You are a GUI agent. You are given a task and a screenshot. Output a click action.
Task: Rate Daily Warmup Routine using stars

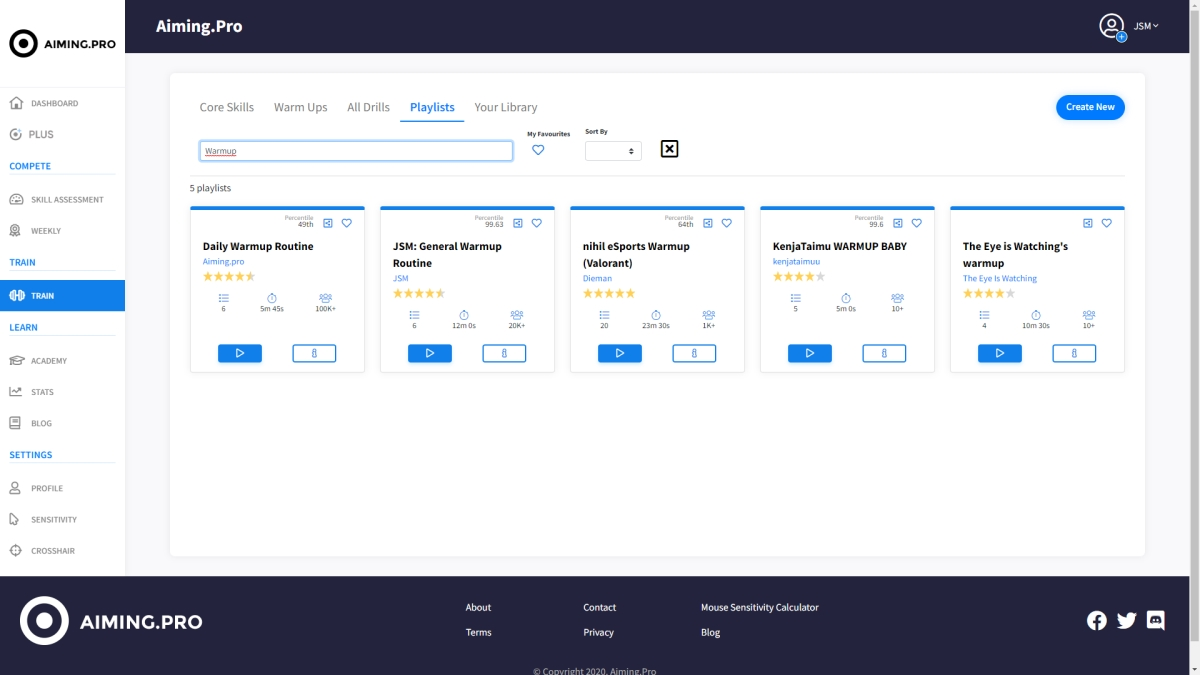click(x=229, y=276)
